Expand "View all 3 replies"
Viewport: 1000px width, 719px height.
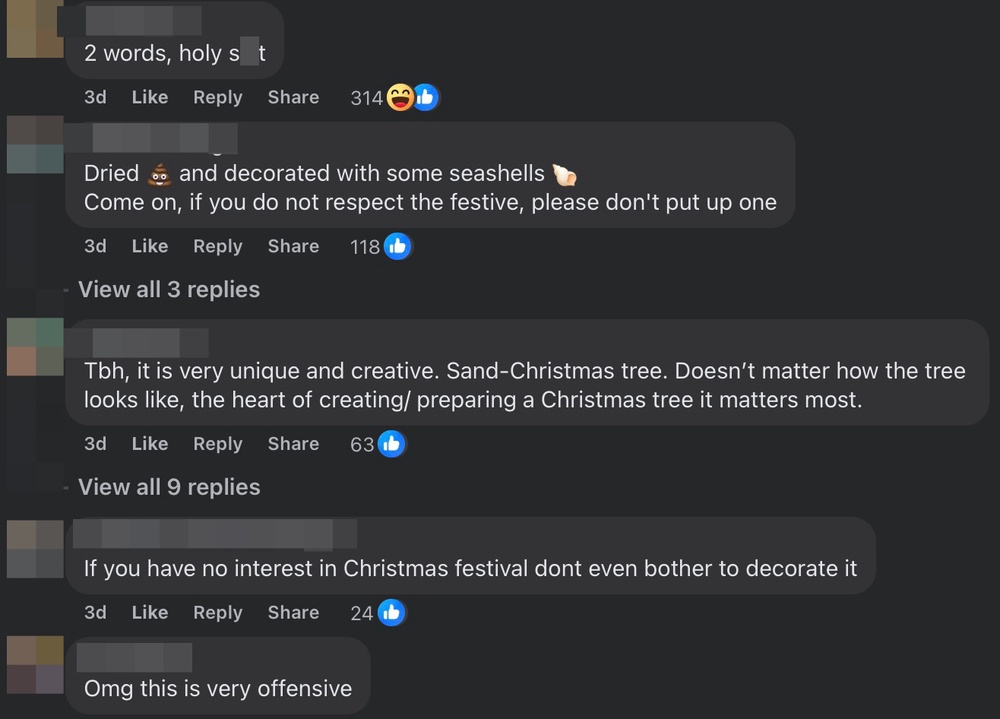pos(169,290)
